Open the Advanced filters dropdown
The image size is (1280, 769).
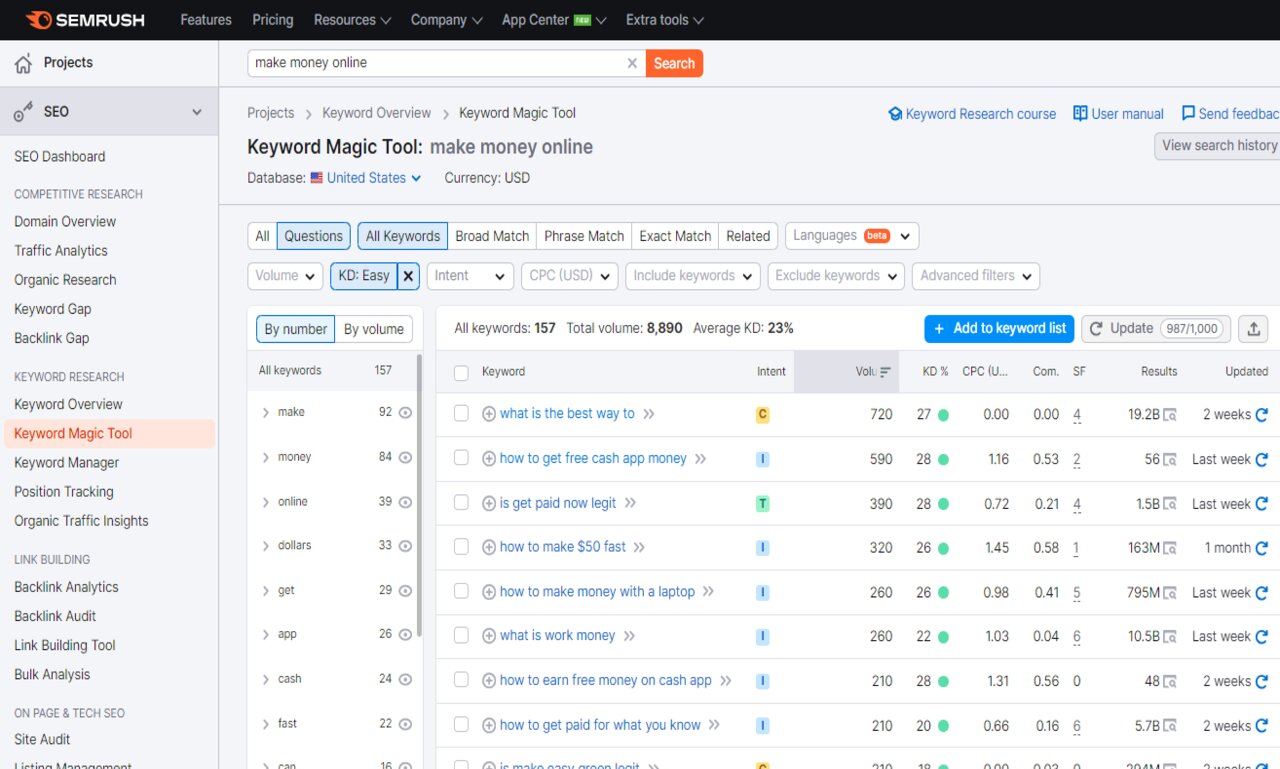tap(975, 275)
